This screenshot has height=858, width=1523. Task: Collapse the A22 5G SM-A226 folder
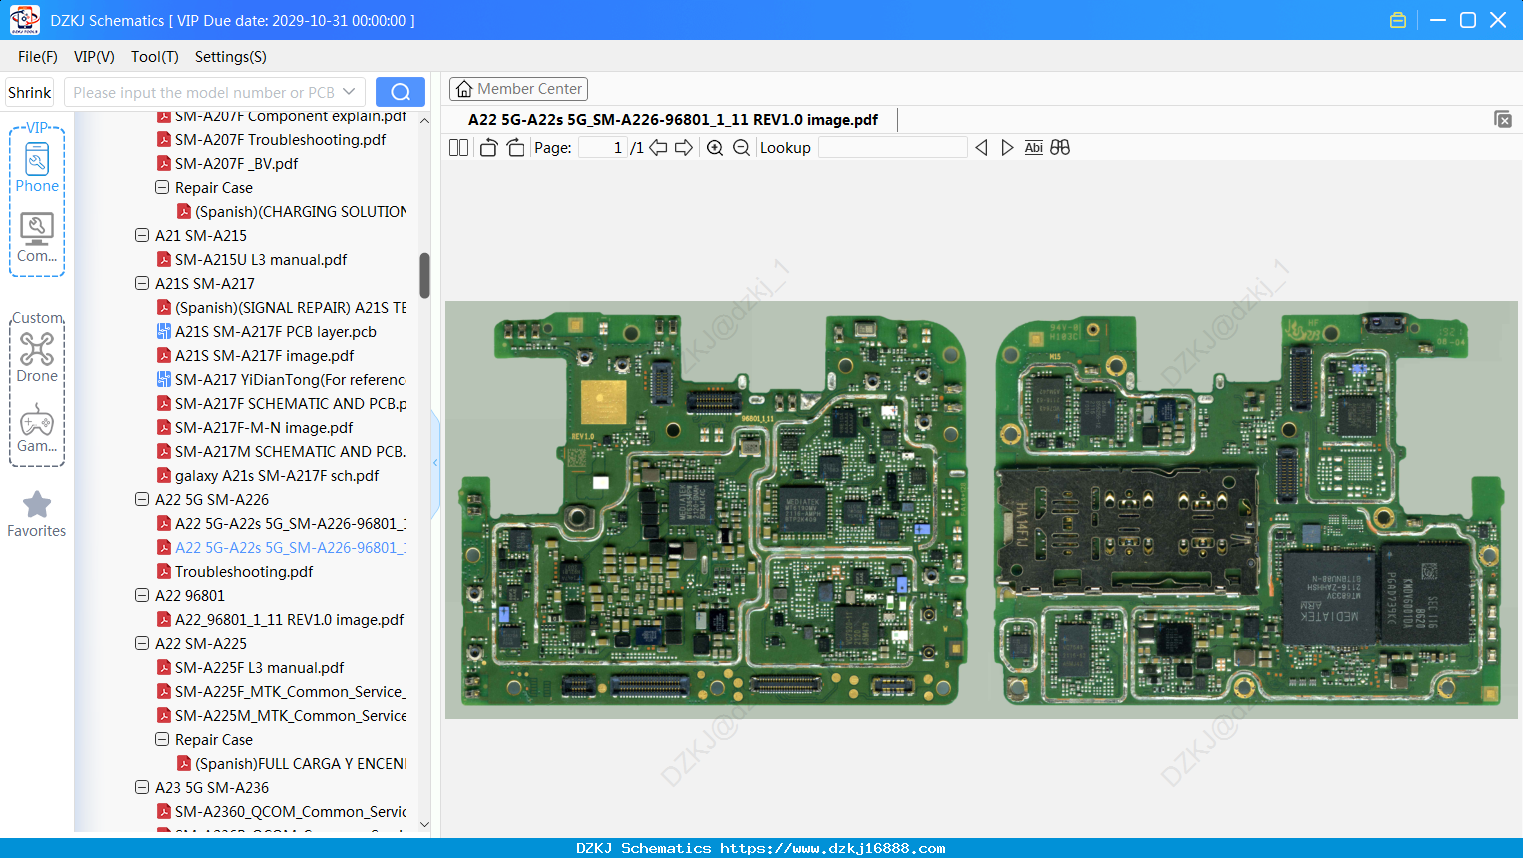142,499
